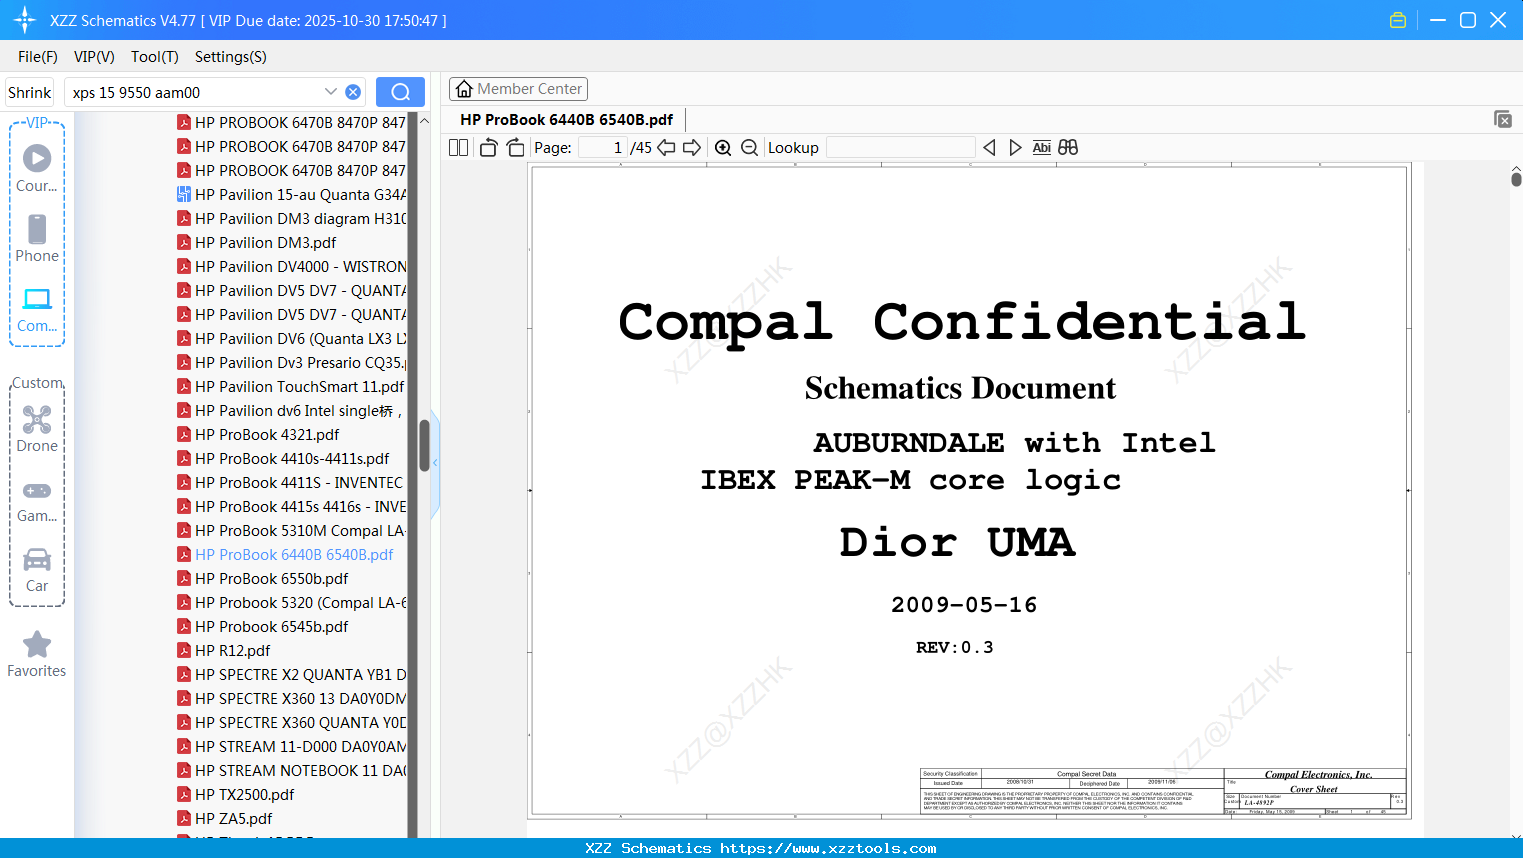Open the search history dropdown arrow

pyautogui.click(x=331, y=91)
